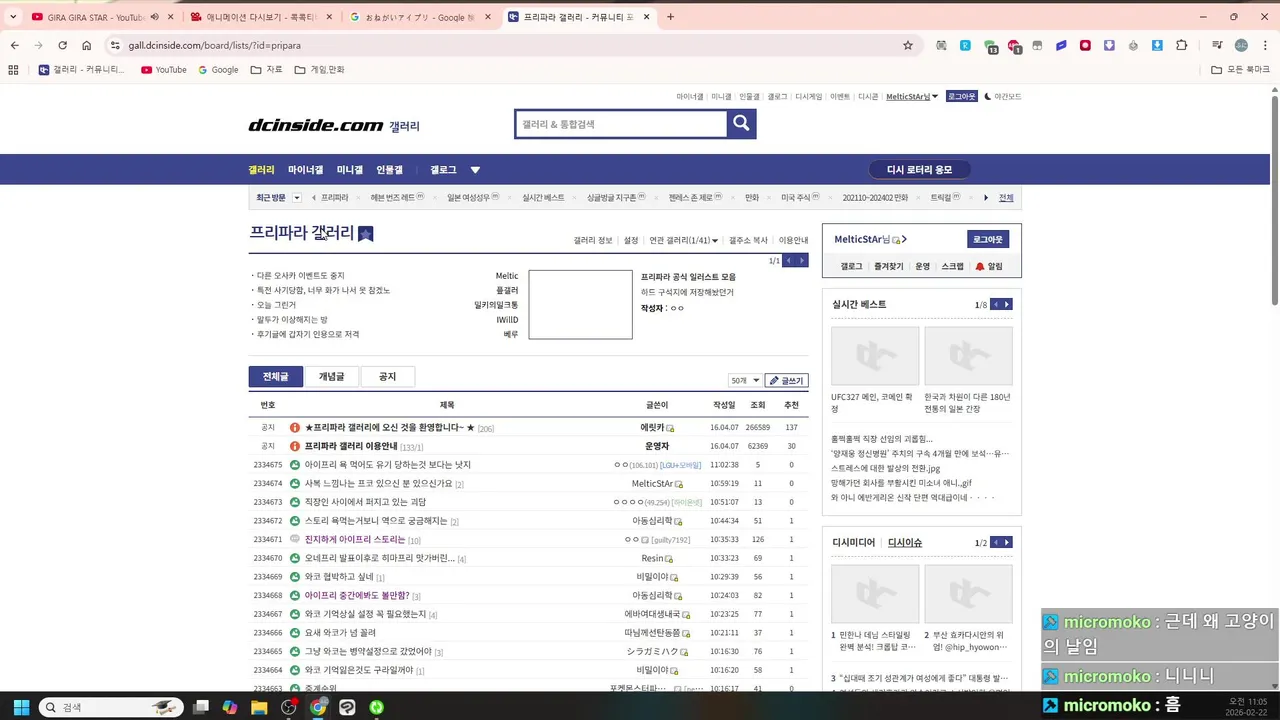Open 마이너갤 in main navigation
The width and height of the screenshot is (1280, 720).
tap(305, 170)
